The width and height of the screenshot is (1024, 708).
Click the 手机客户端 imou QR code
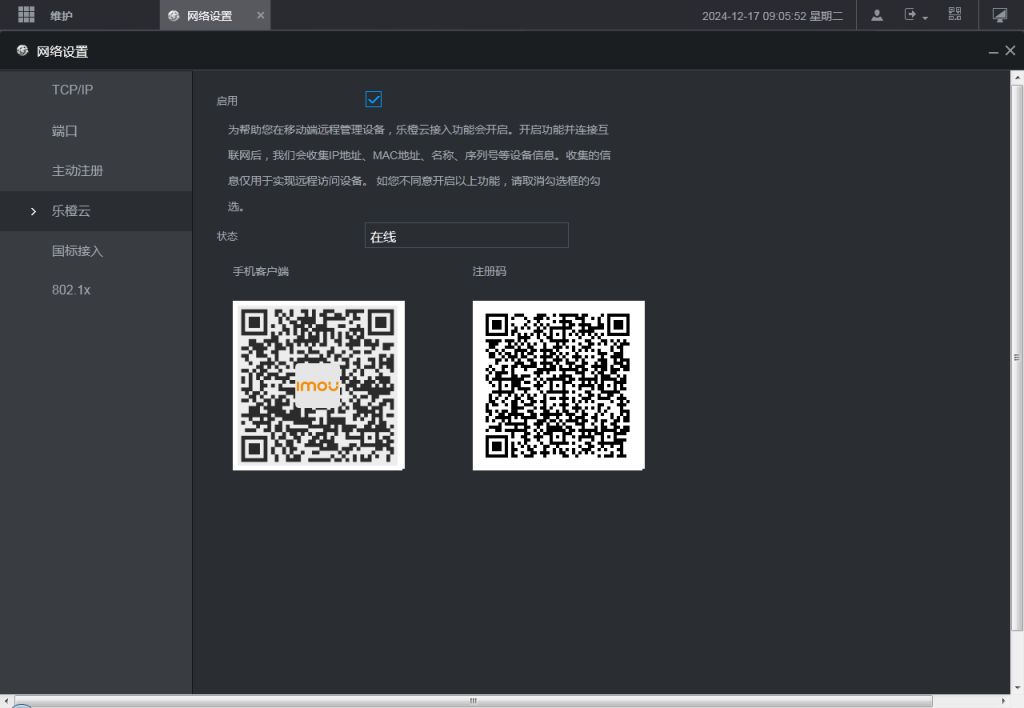[x=318, y=385]
